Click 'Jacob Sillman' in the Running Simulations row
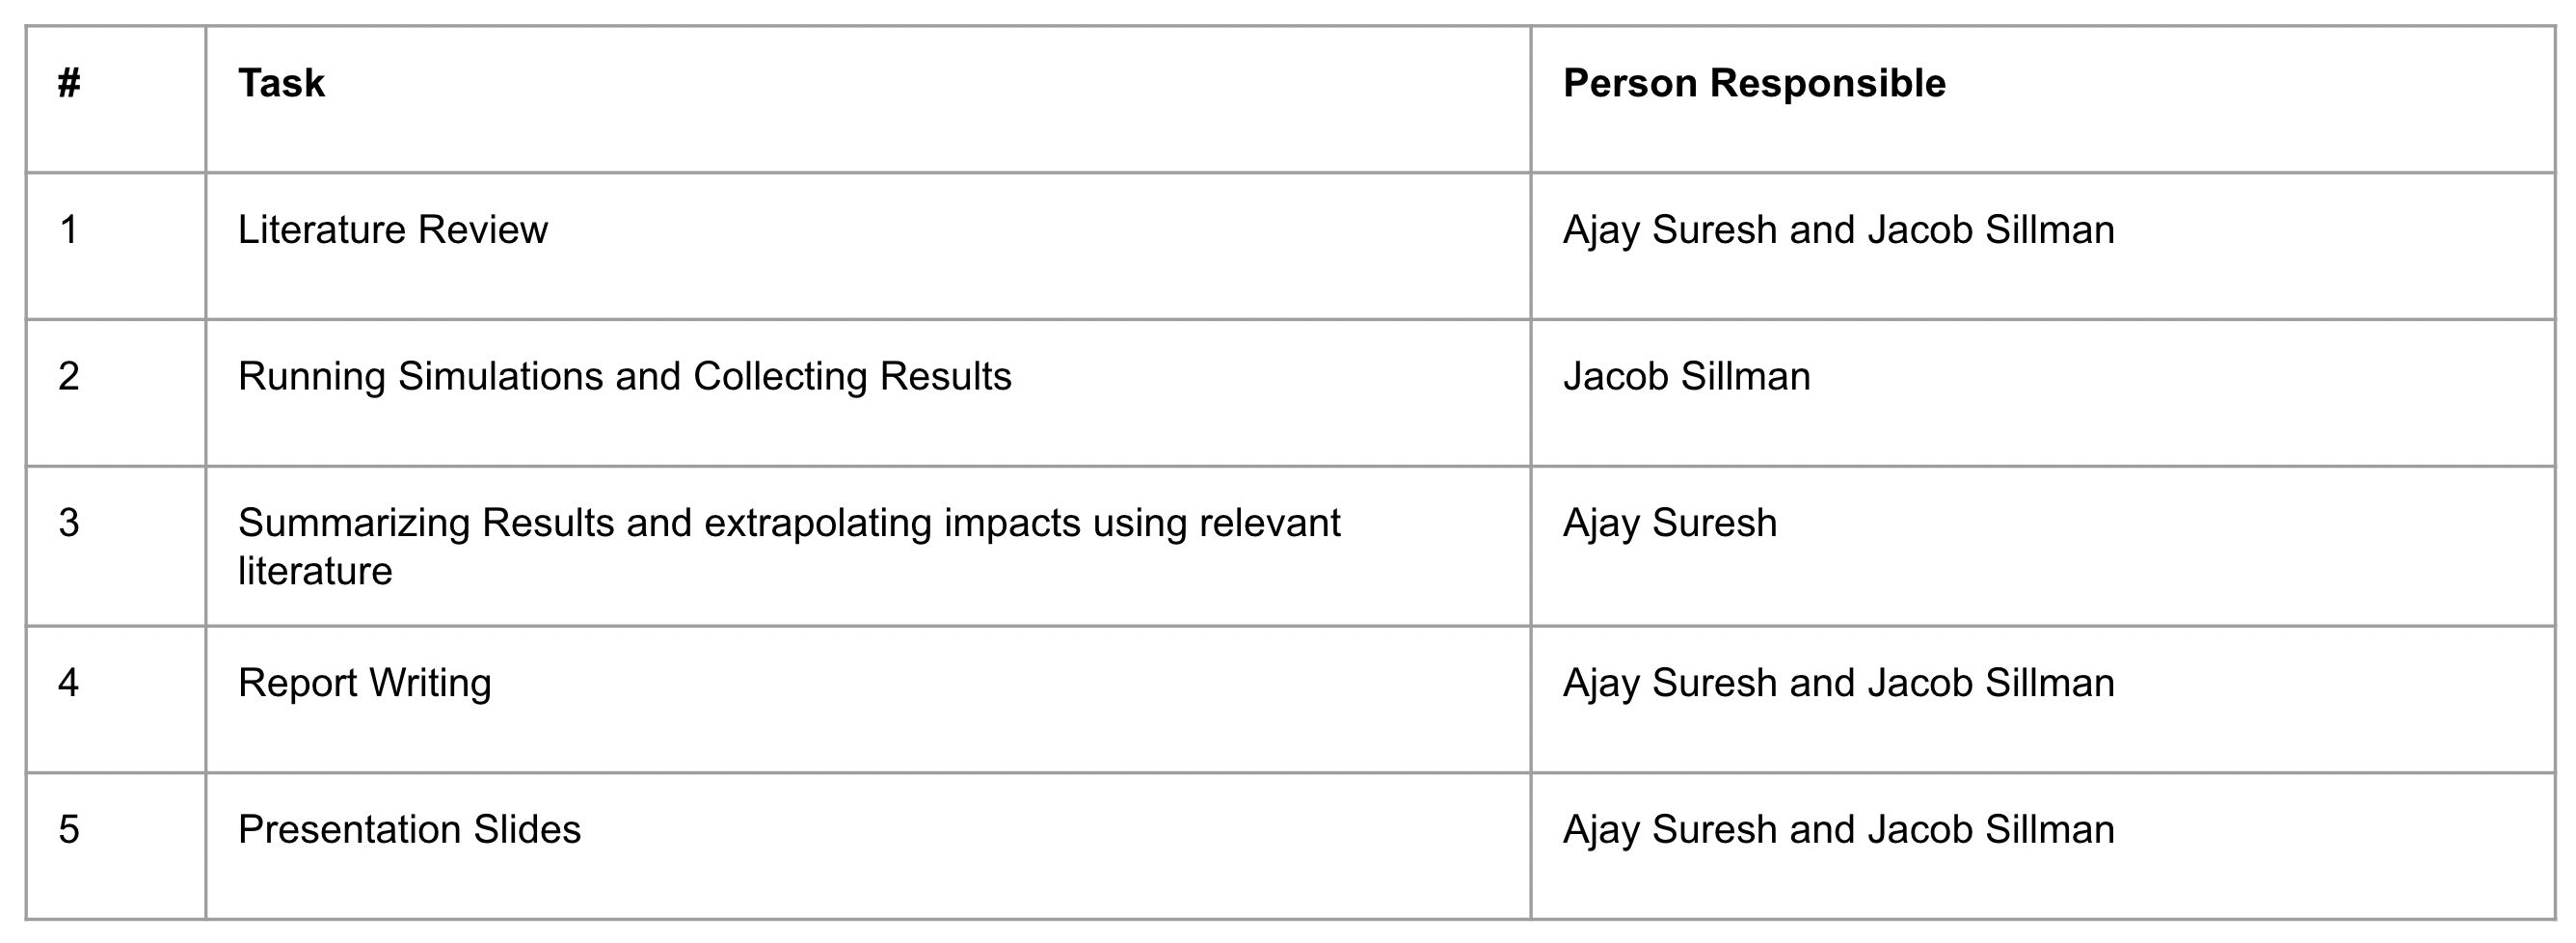Screen dimensions: 2576x943 pos(1686,377)
